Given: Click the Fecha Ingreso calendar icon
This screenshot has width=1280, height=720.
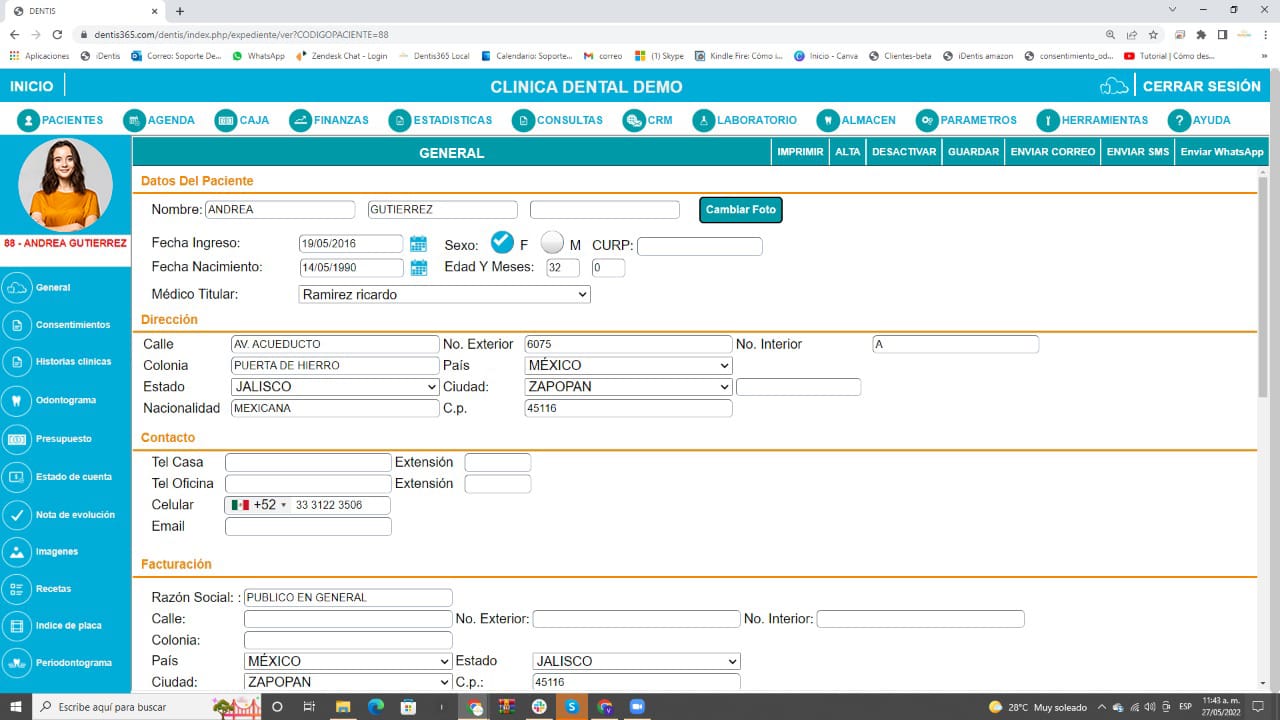Looking at the screenshot, I should 419,244.
